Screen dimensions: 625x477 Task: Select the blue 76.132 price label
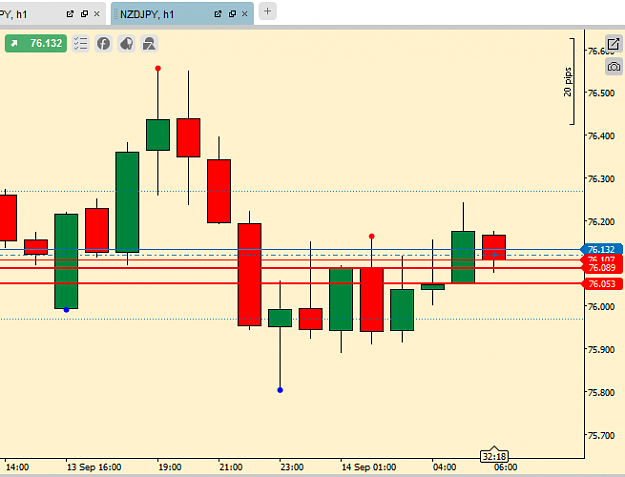click(601, 249)
